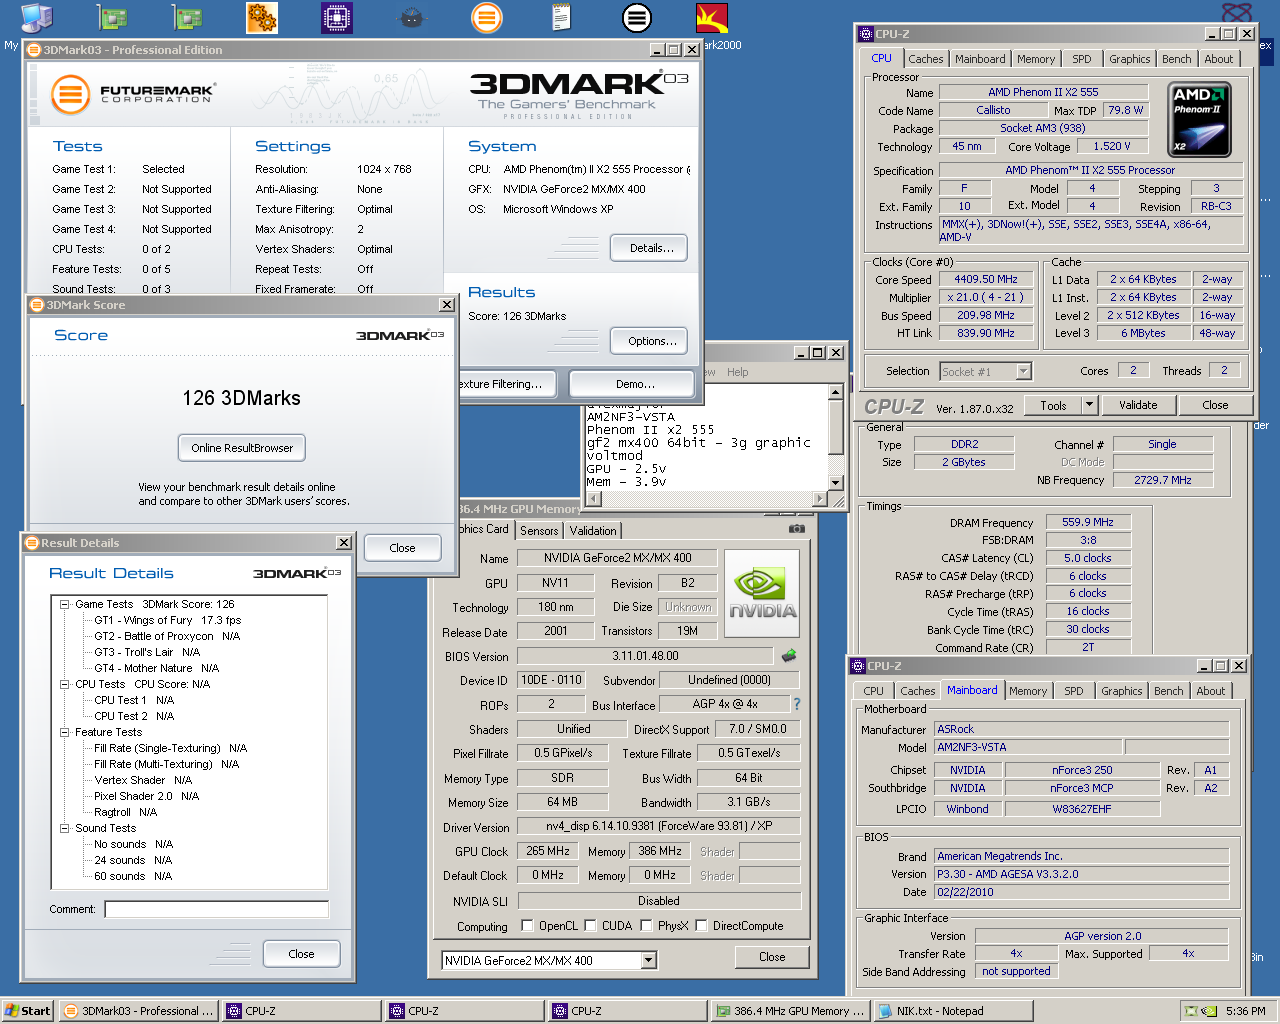Collapse the Feature Tests tree node
Image resolution: width=1280 pixels, height=1024 pixels.
pos(64,732)
